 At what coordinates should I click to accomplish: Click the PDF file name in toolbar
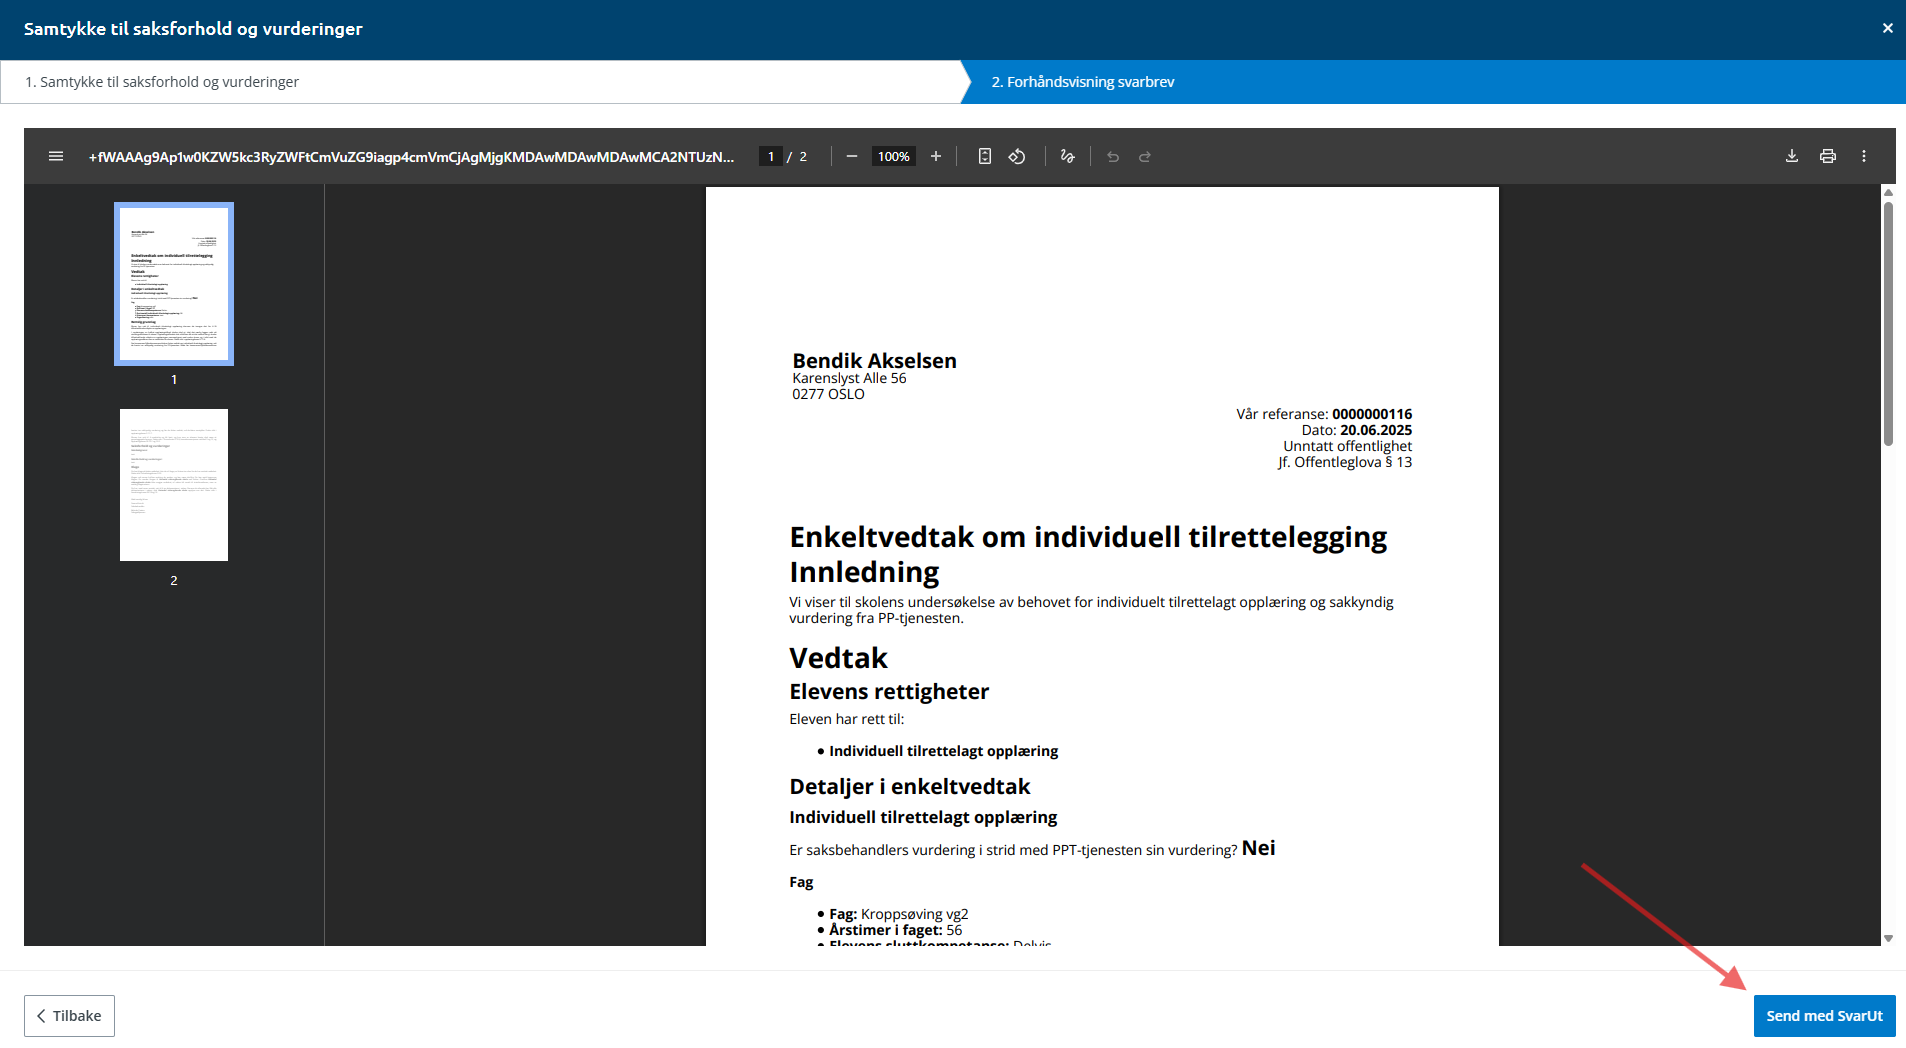(411, 156)
